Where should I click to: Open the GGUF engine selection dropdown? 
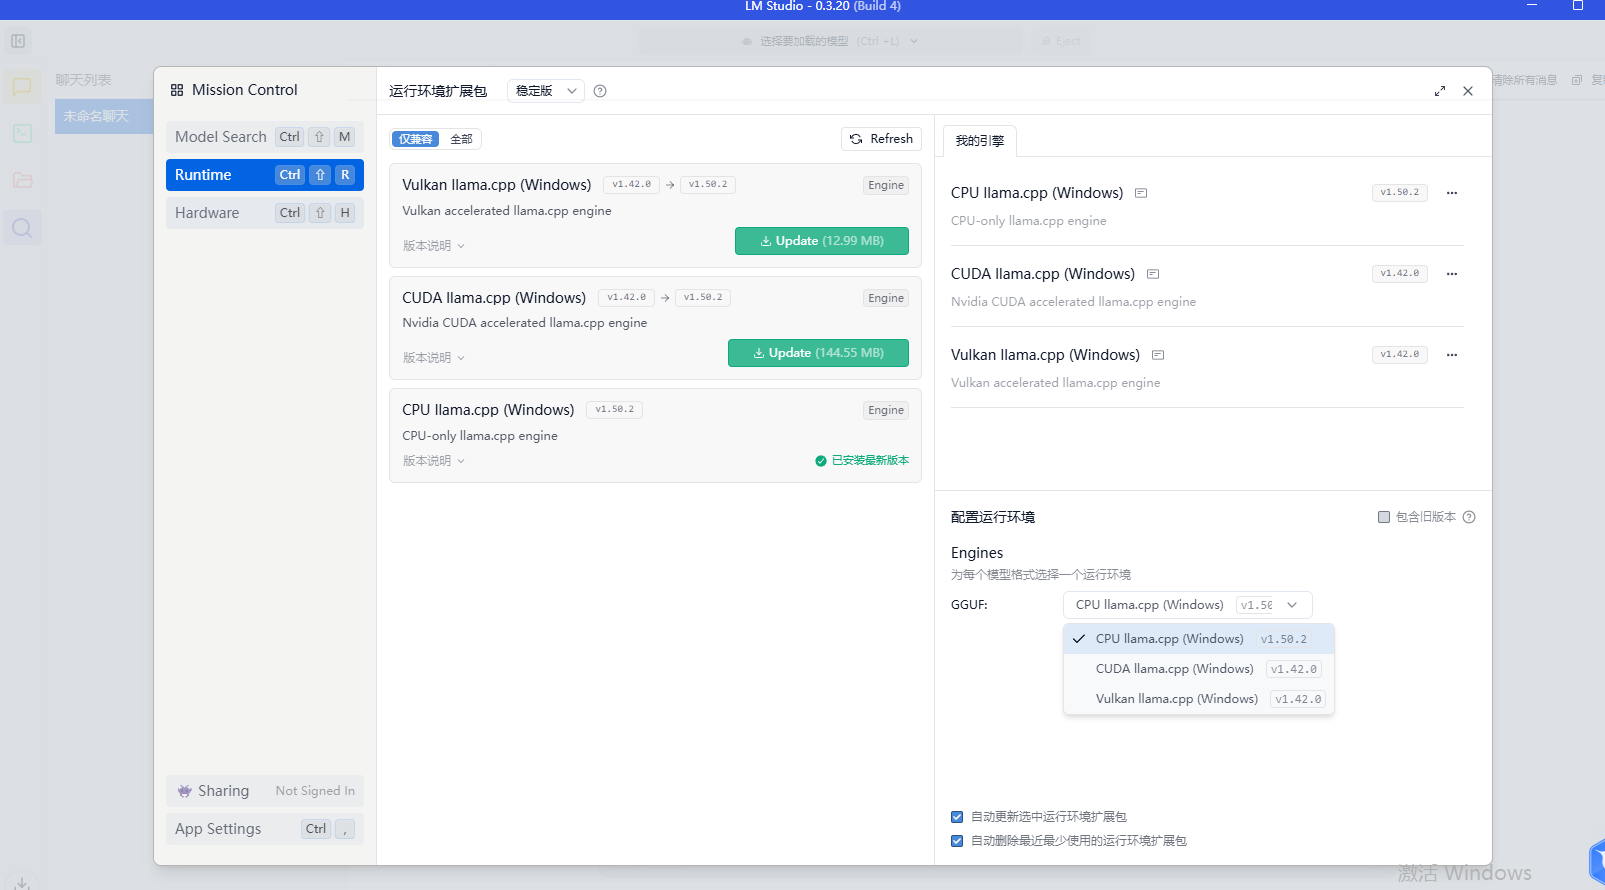1187,605
